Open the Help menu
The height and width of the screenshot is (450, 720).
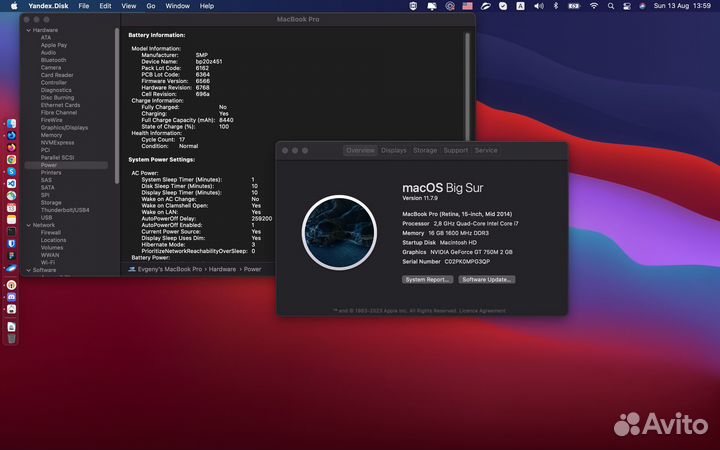[x=207, y=6]
